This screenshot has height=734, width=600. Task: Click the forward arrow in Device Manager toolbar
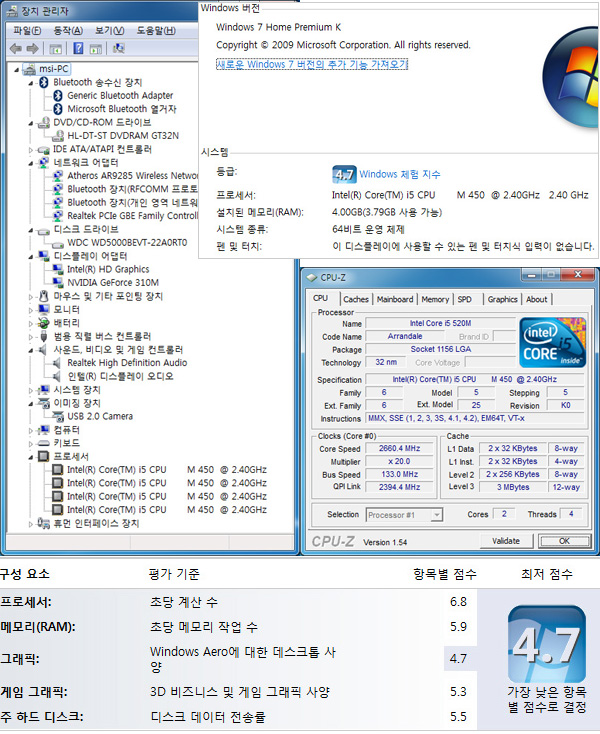click(33, 48)
